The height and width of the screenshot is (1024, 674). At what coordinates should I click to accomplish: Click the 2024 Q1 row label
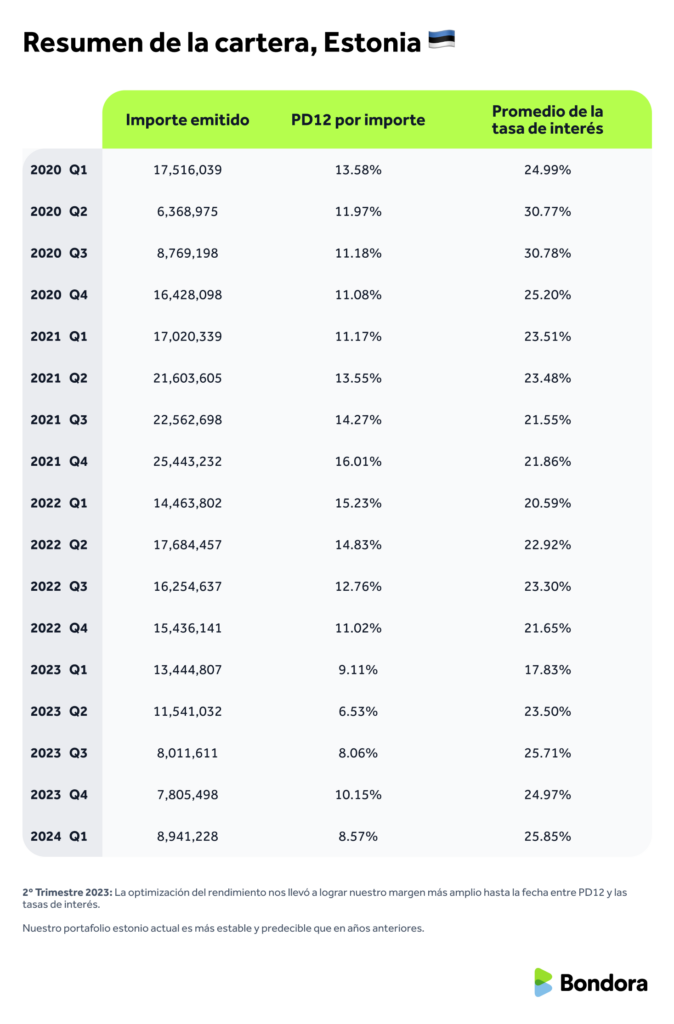59,836
